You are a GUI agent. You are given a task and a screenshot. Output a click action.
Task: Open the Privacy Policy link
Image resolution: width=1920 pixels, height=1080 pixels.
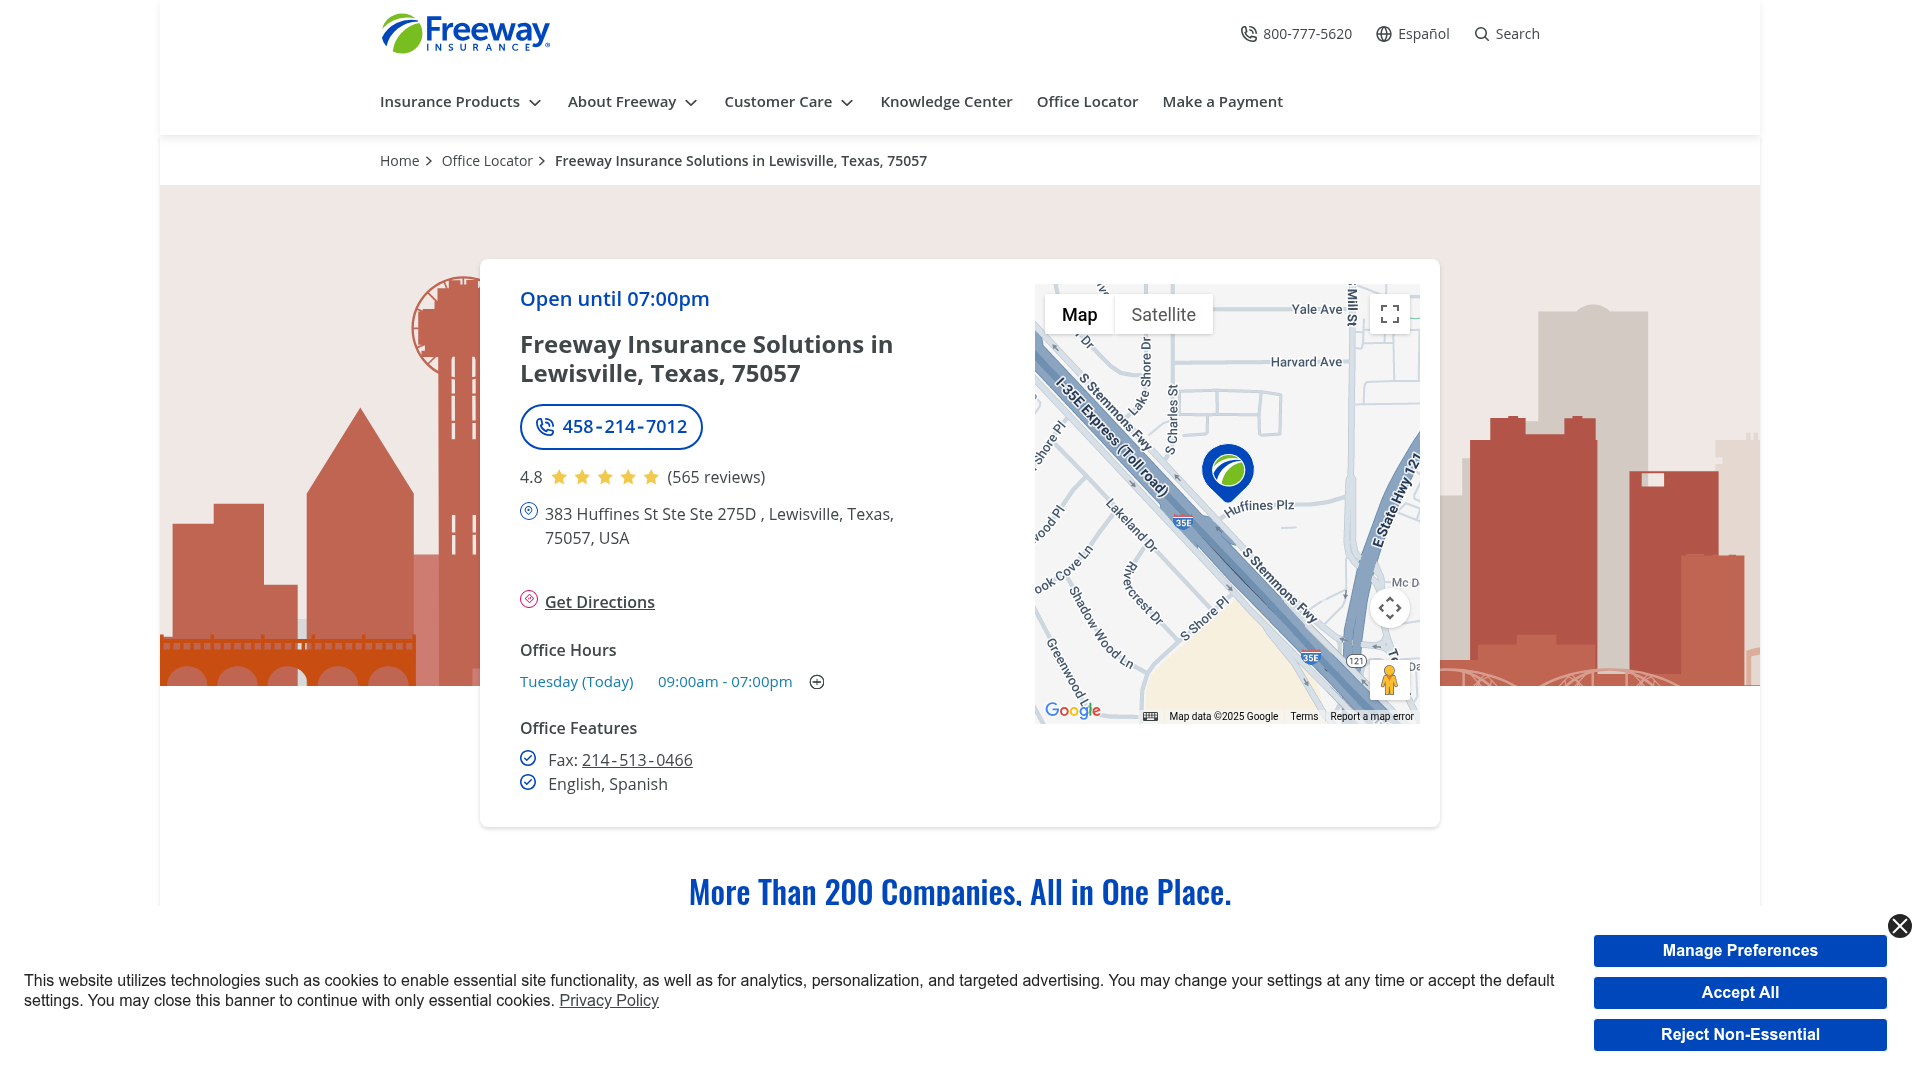click(608, 1000)
